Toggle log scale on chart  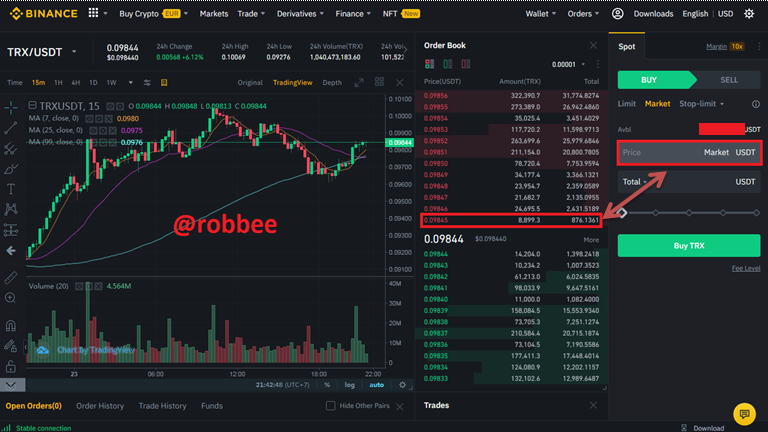pyautogui.click(x=349, y=385)
